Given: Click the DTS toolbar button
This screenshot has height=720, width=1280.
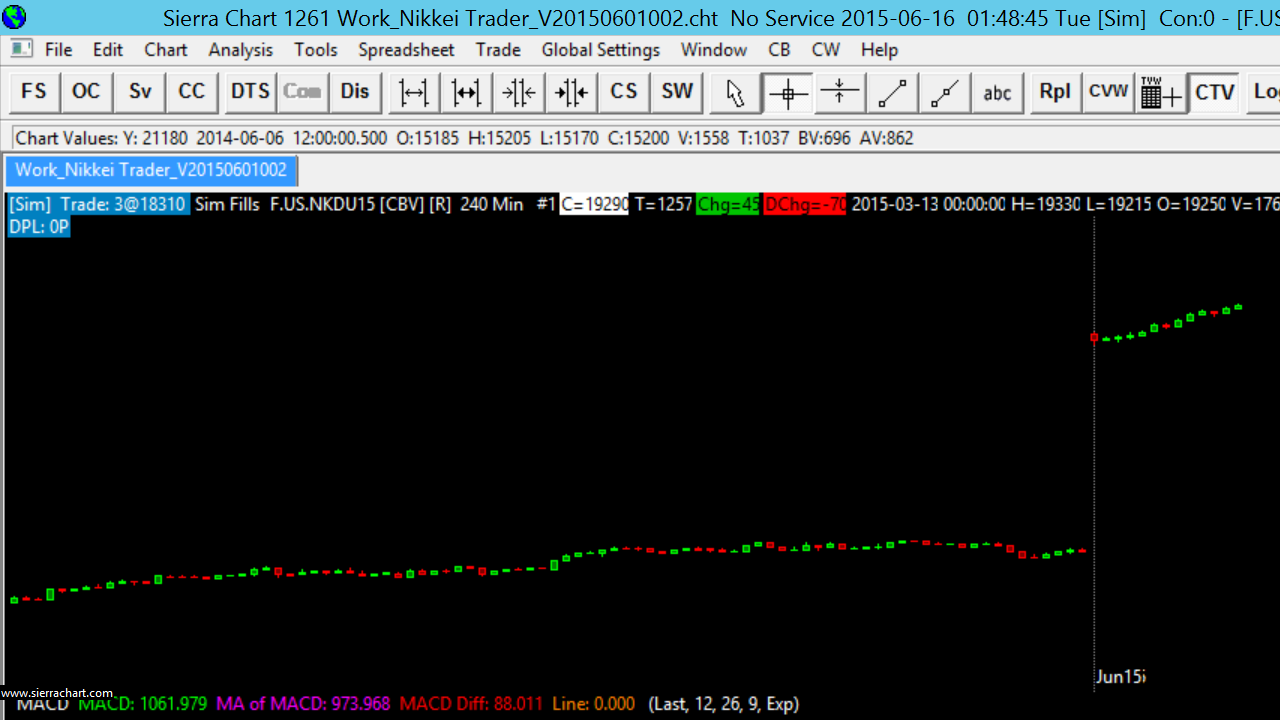Looking at the screenshot, I should pos(250,92).
